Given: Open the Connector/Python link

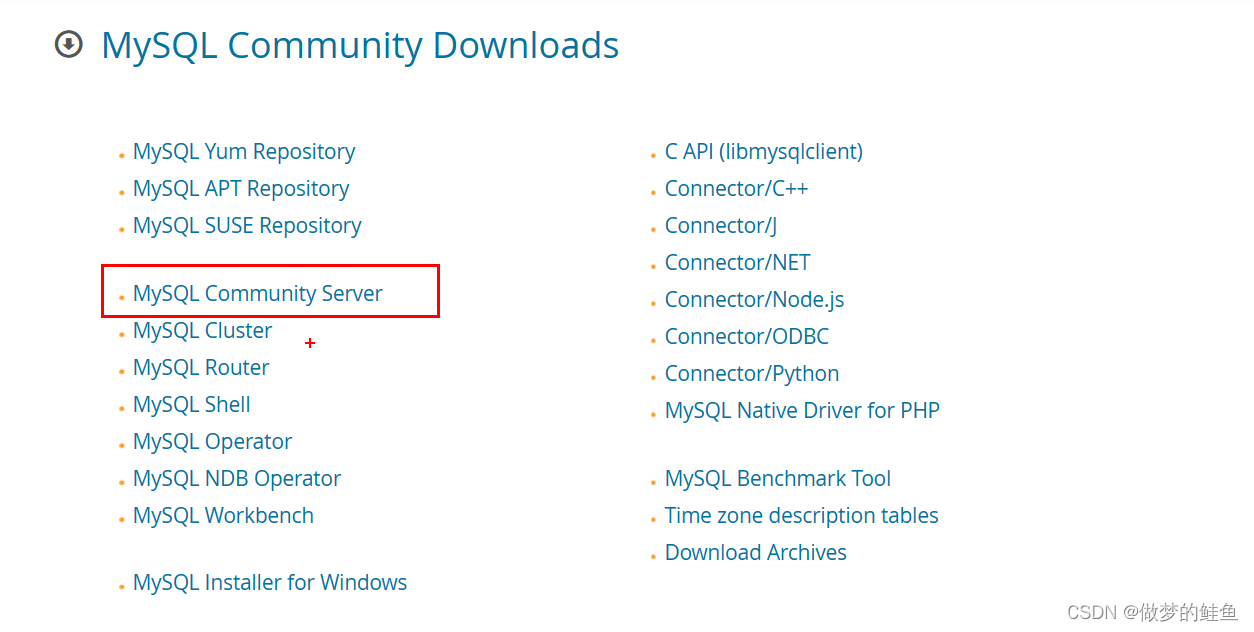Looking at the screenshot, I should coord(752,374).
